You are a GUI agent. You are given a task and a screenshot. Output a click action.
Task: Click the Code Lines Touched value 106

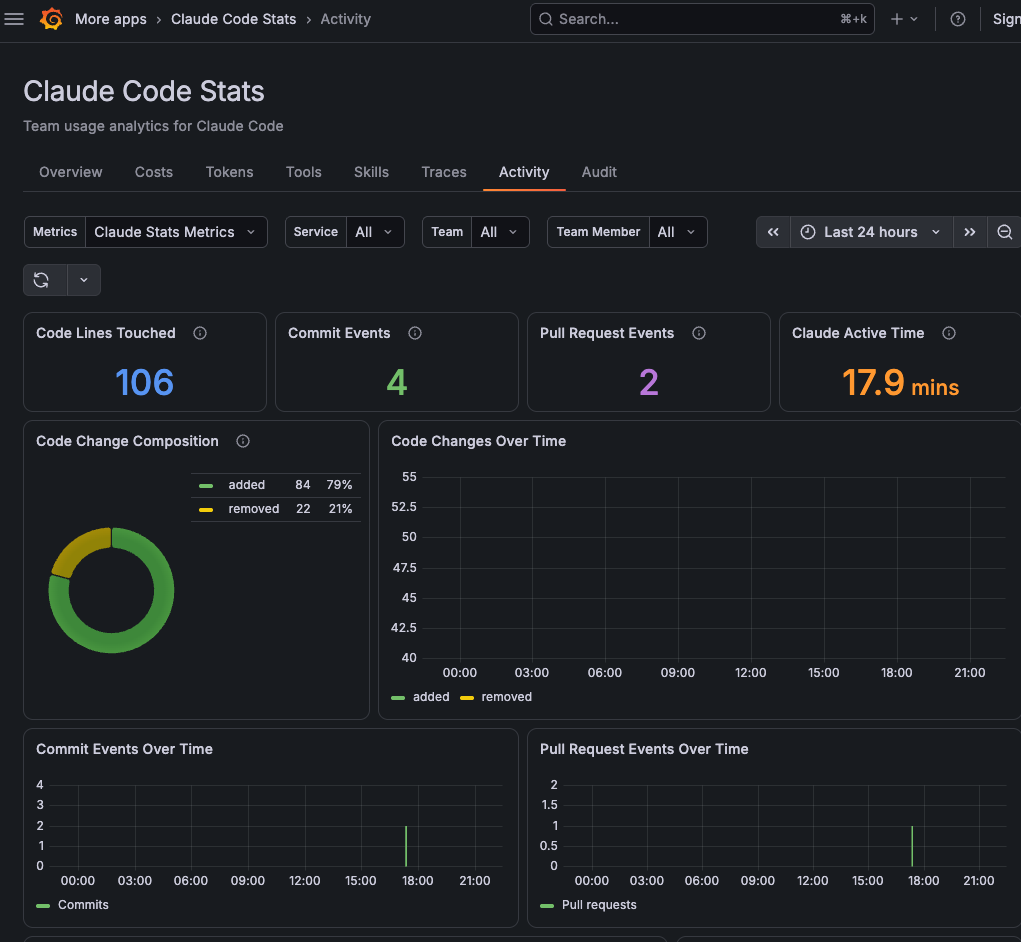(145, 382)
